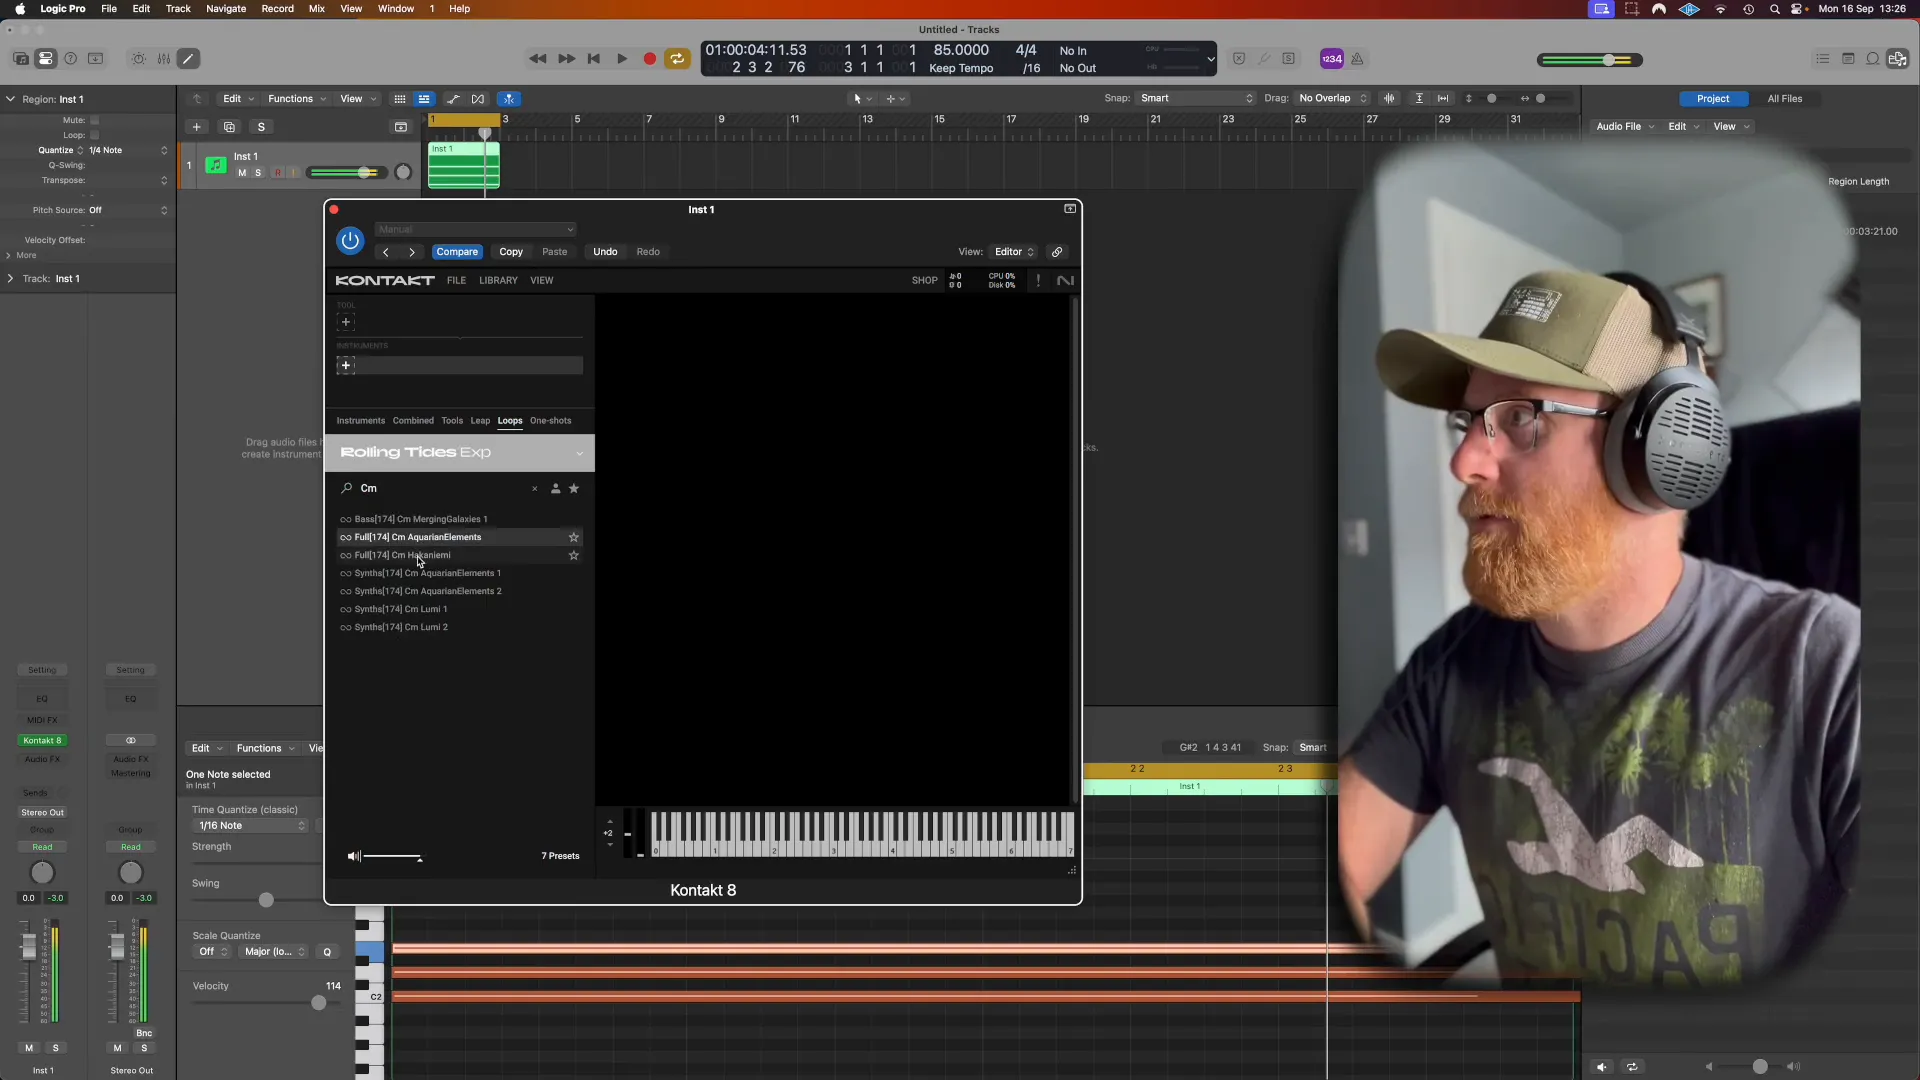Click the Kontakt preview speaker icon
The height and width of the screenshot is (1080, 1920).
pyautogui.click(x=353, y=856)
